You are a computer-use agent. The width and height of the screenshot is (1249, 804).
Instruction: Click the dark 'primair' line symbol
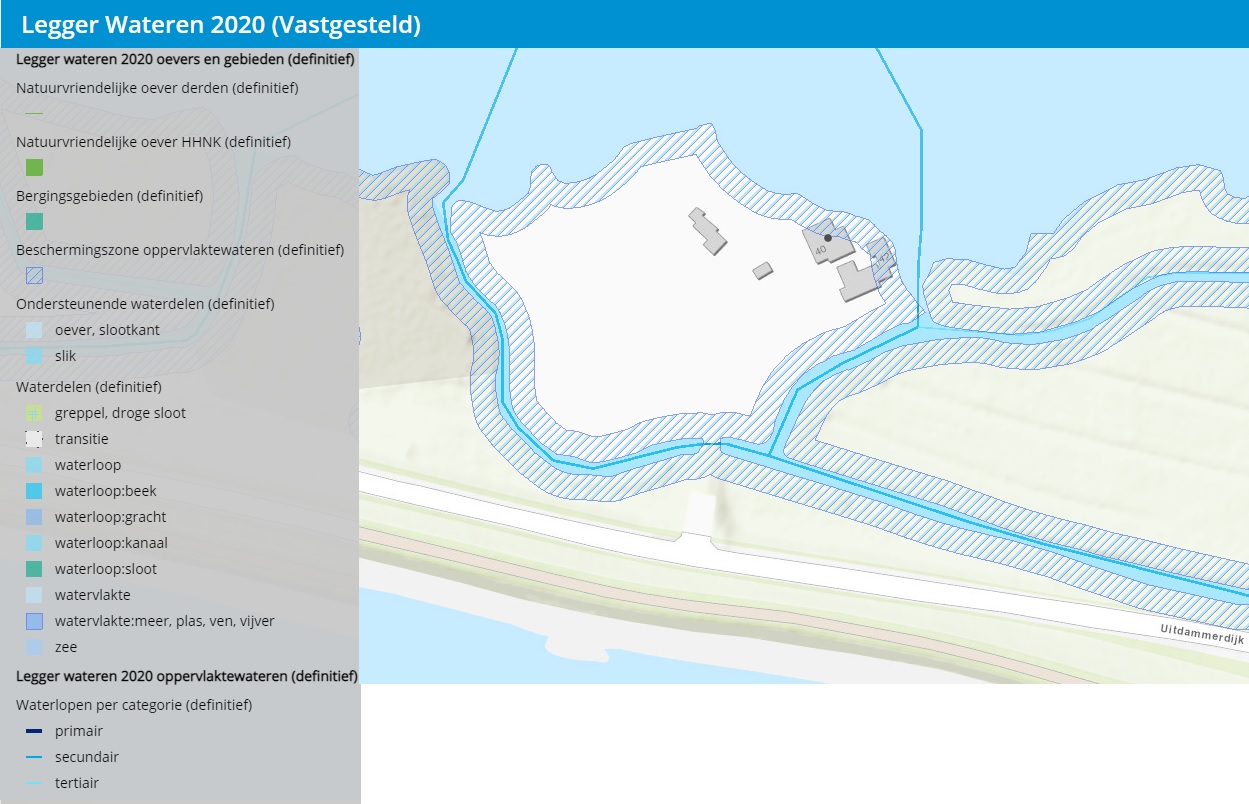34,732
